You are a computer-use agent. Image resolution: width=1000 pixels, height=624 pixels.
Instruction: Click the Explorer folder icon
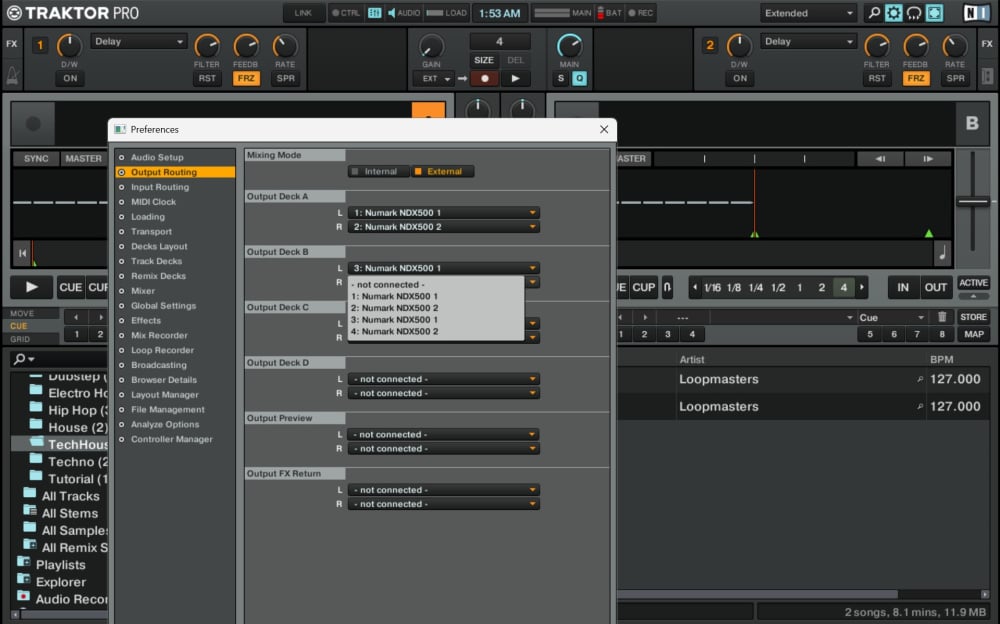click(x=24, y=579)
